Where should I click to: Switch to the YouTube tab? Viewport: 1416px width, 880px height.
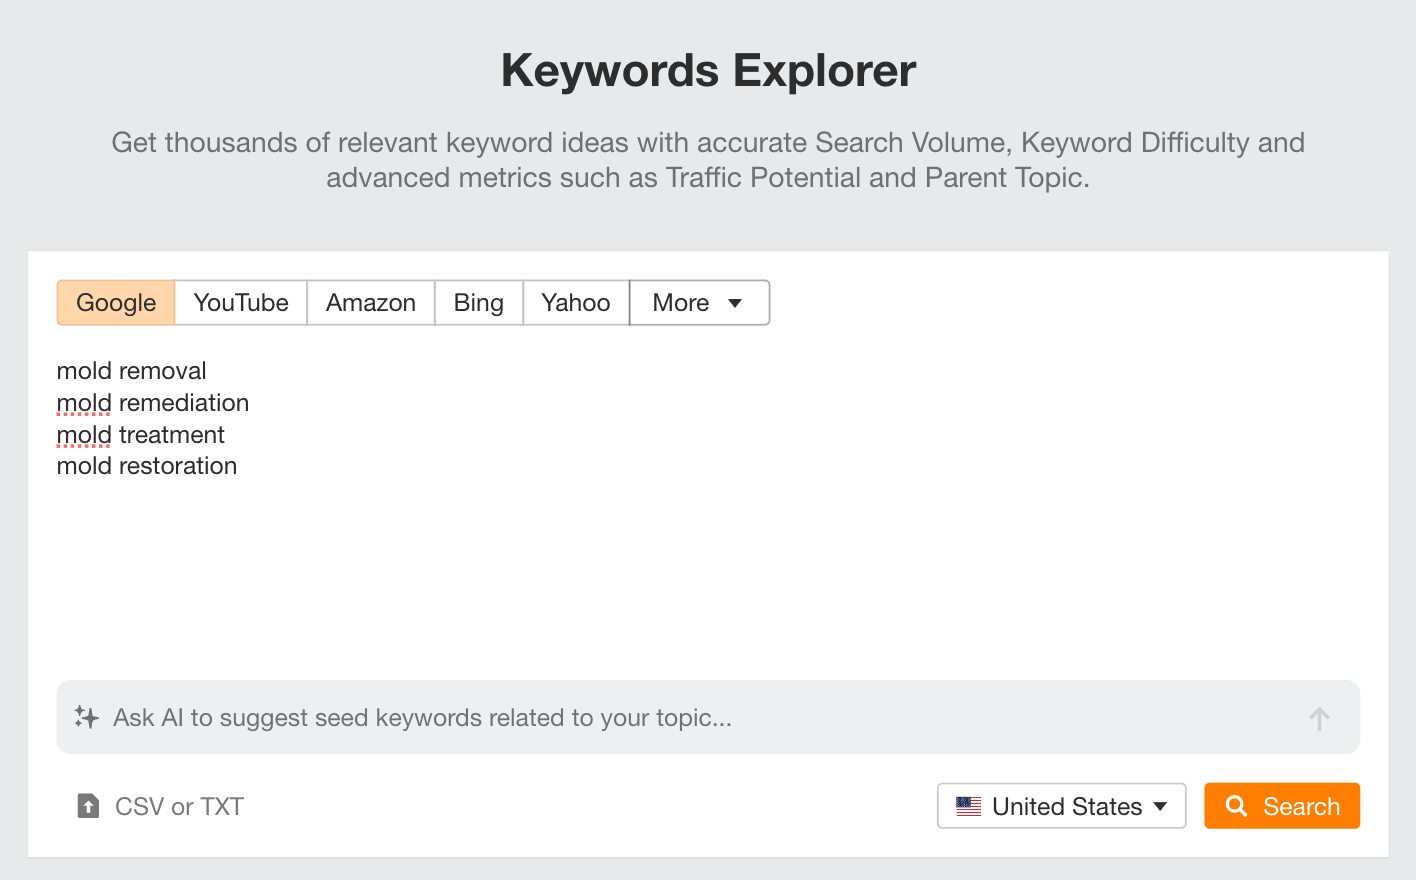240,302
